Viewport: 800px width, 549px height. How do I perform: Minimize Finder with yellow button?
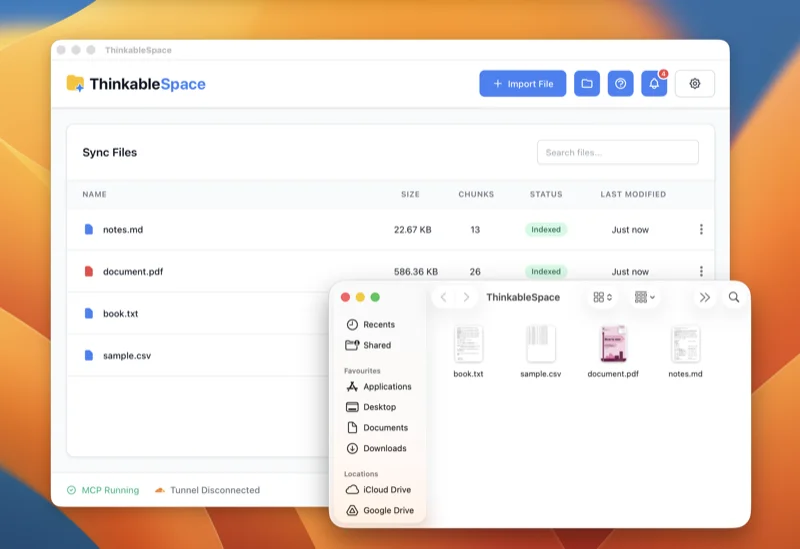click(360, 297)
